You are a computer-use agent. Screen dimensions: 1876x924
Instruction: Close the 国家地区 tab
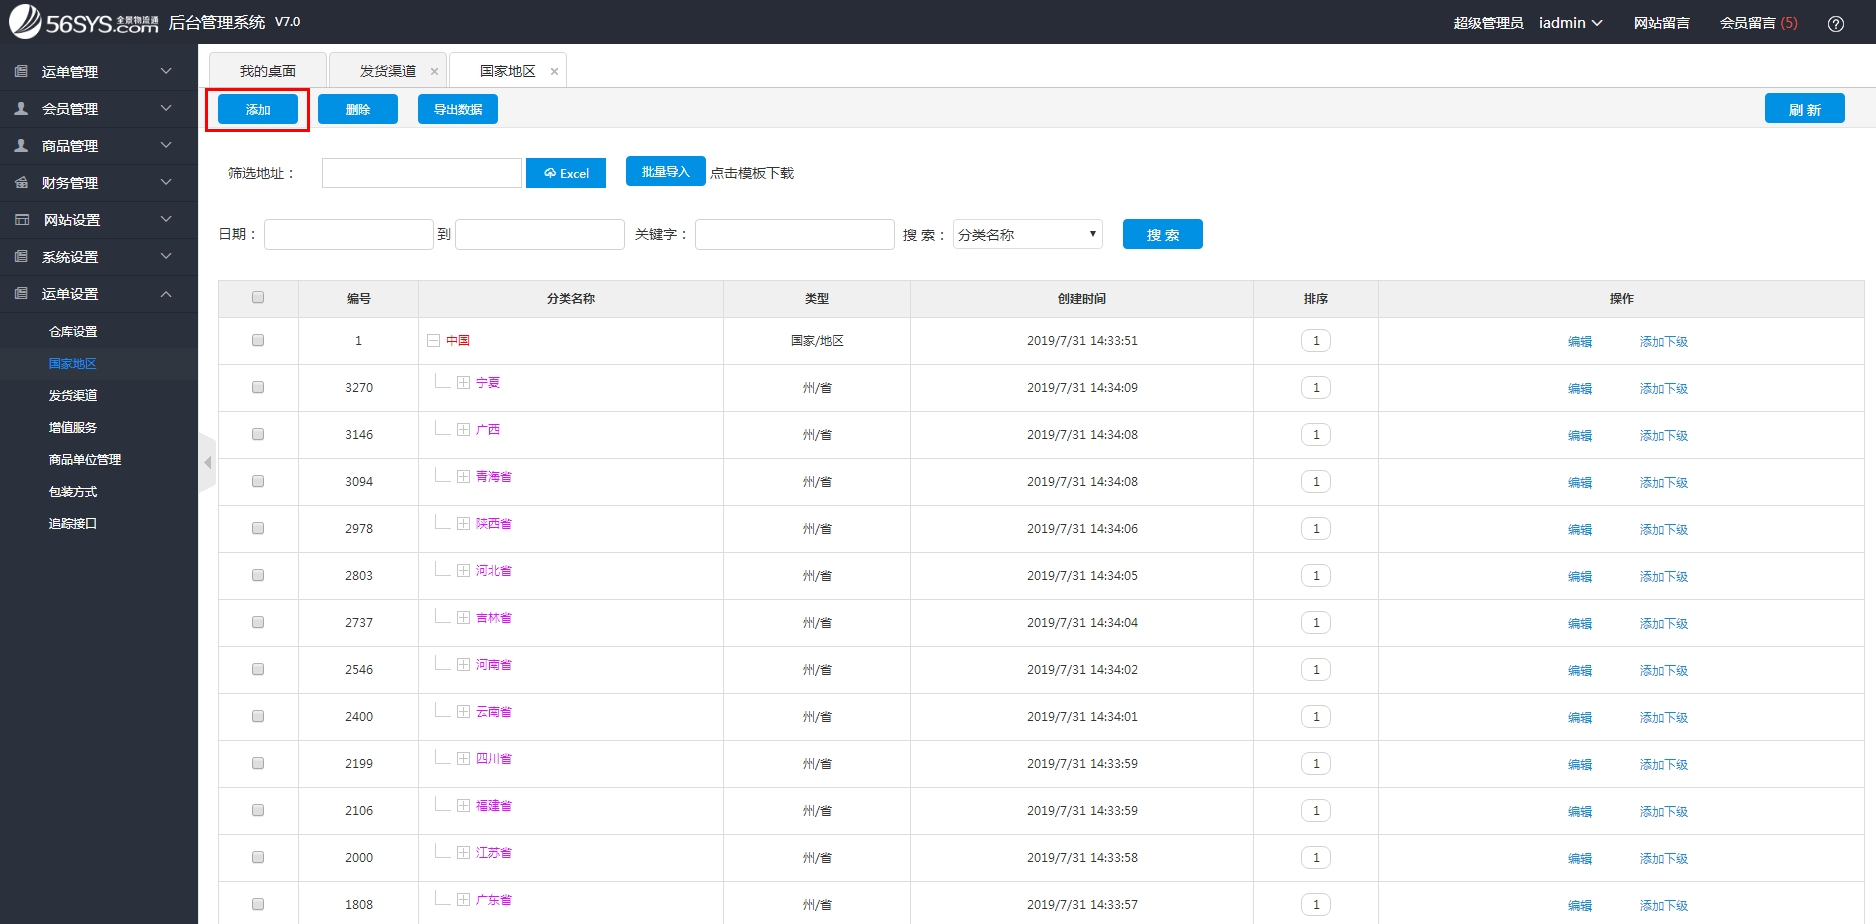554,71
